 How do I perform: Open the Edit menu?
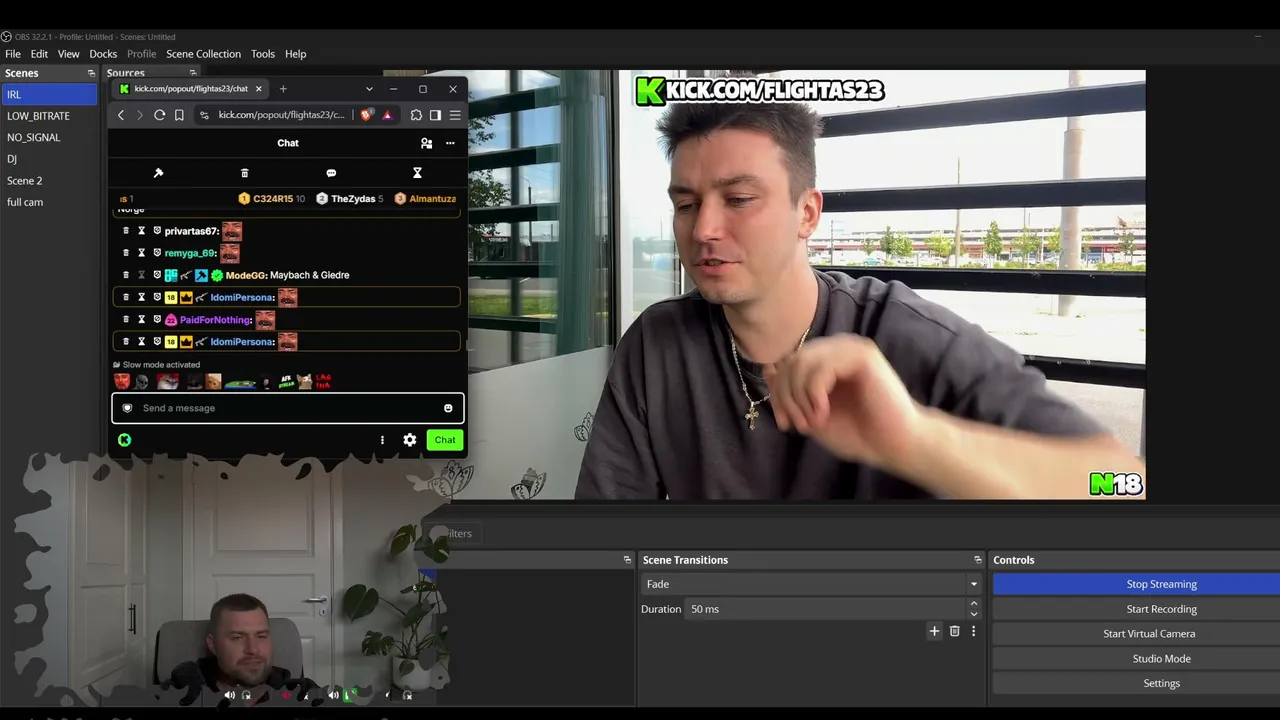pos(39,54)
